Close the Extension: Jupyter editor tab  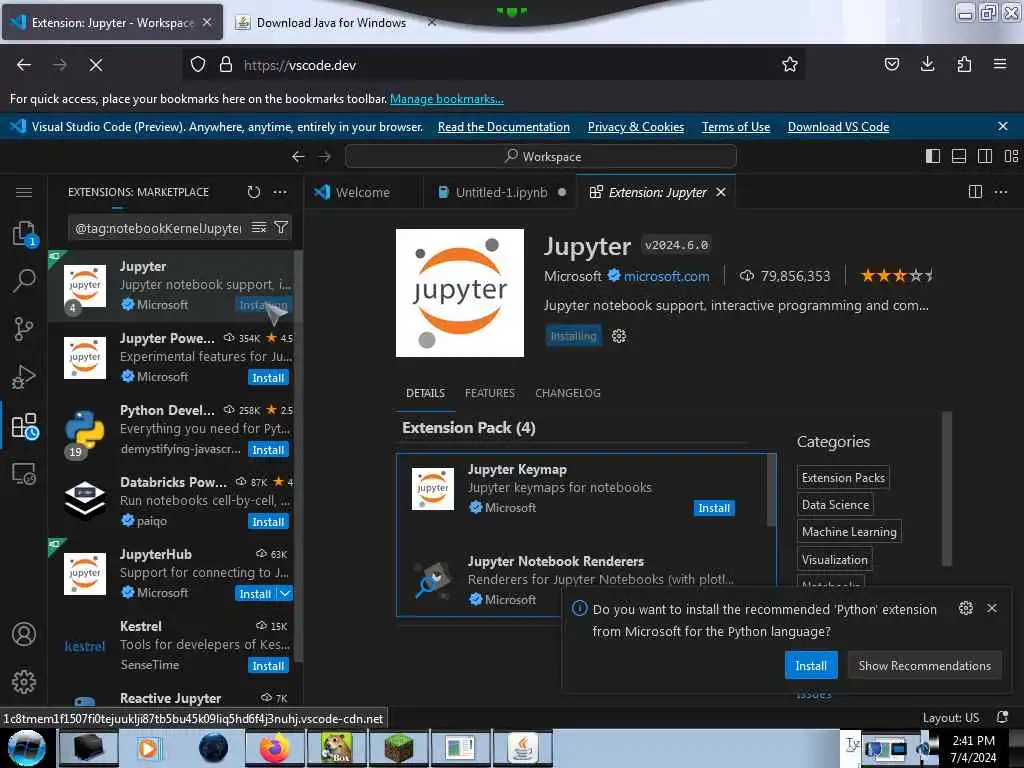(x=721, y=192)
